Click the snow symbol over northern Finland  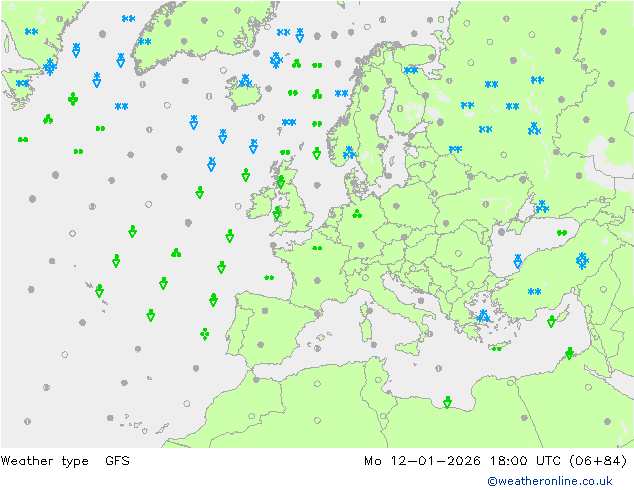[411, 70]
